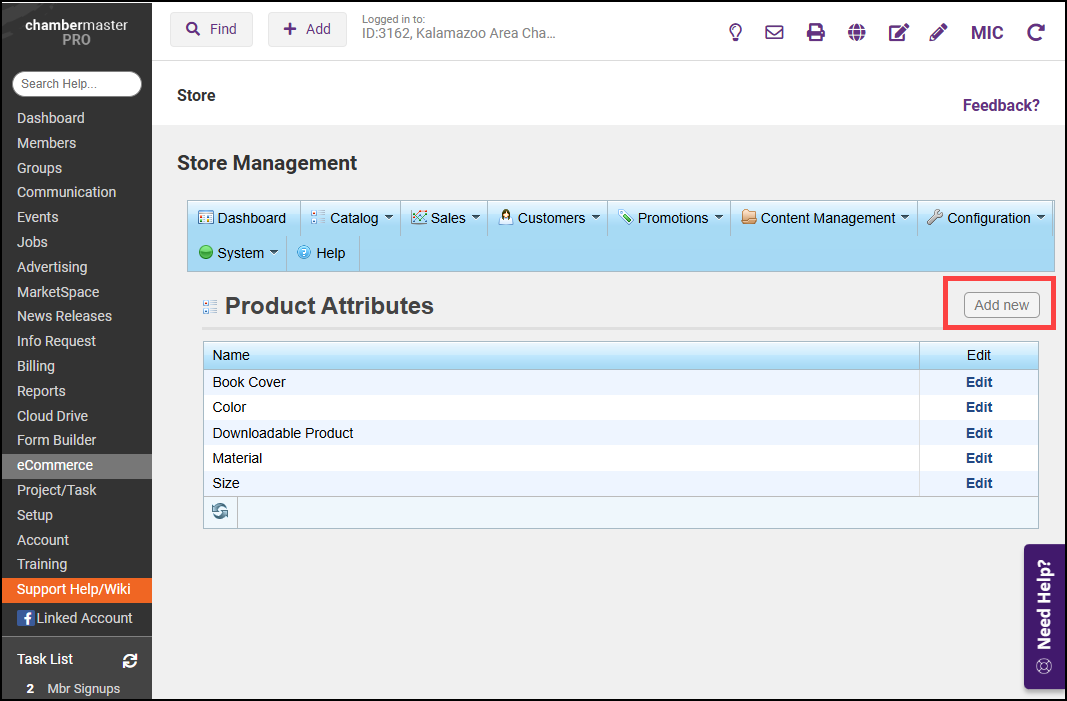Open the notepad compose icon
Viewport: 1067px width, 701px height.
(x=898, y=32)
